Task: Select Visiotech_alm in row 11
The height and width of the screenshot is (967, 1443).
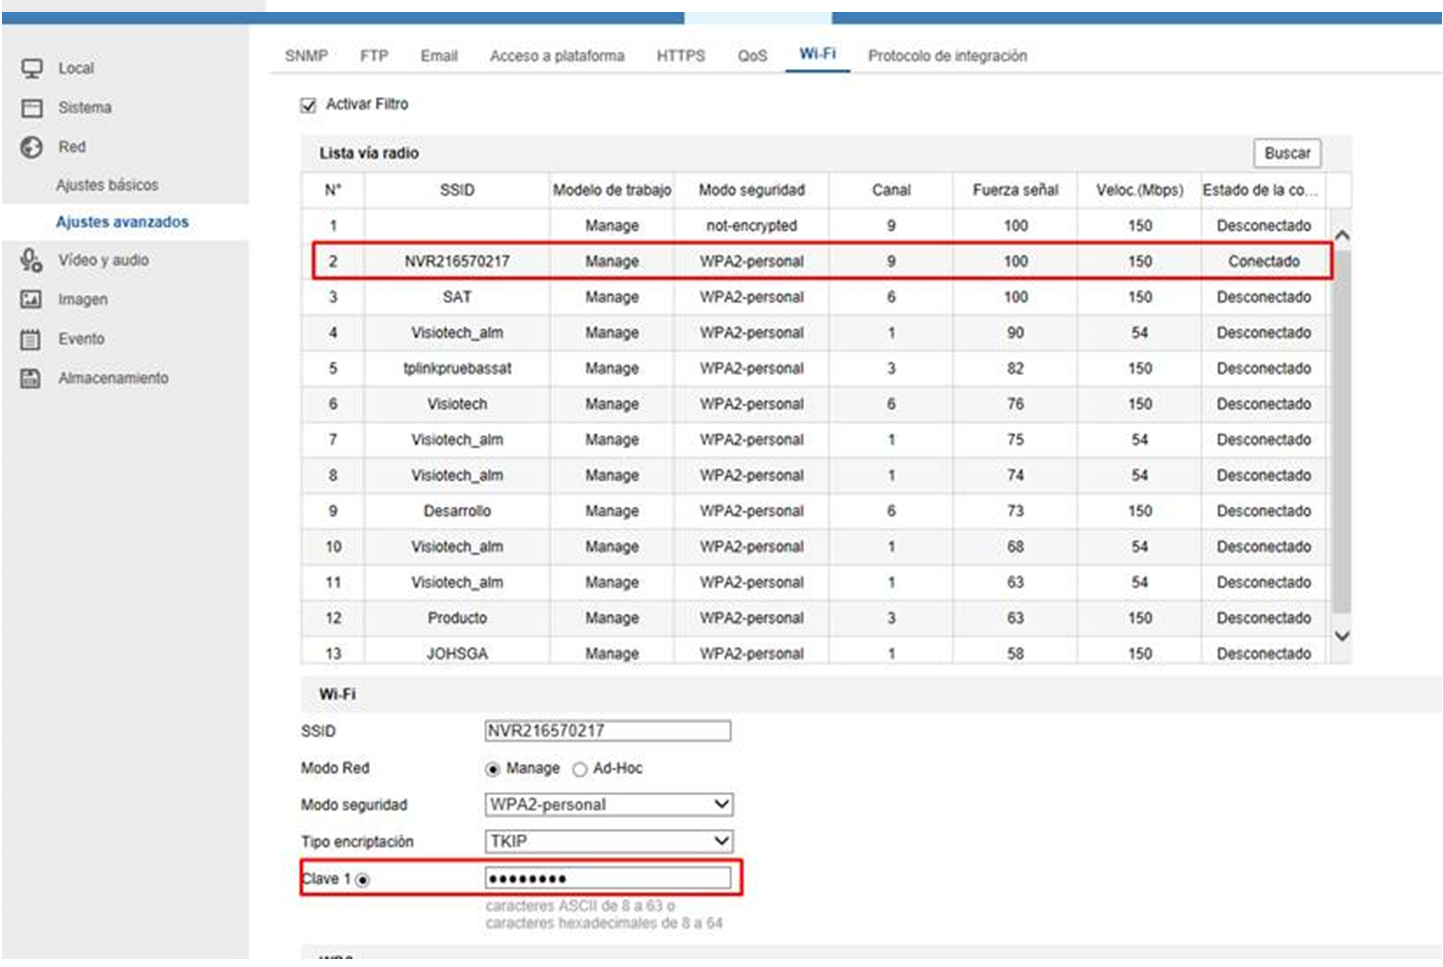Action: pyautogui.click(x=457, y=583)
